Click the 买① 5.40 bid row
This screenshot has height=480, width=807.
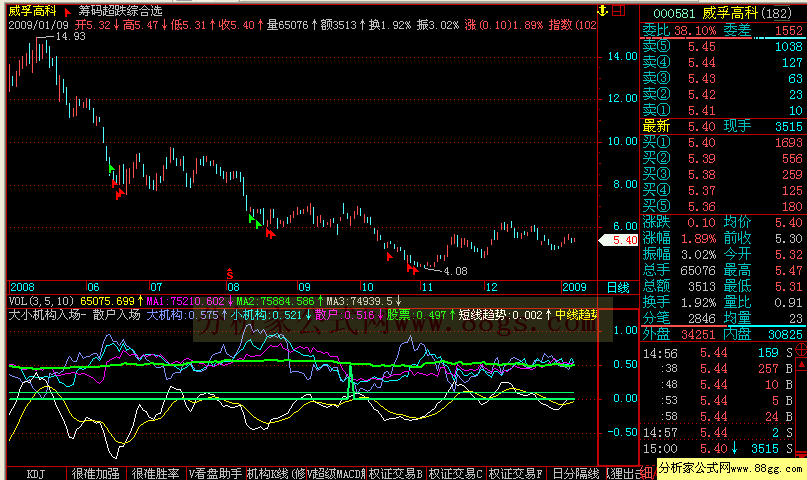[x=722, y=143]
